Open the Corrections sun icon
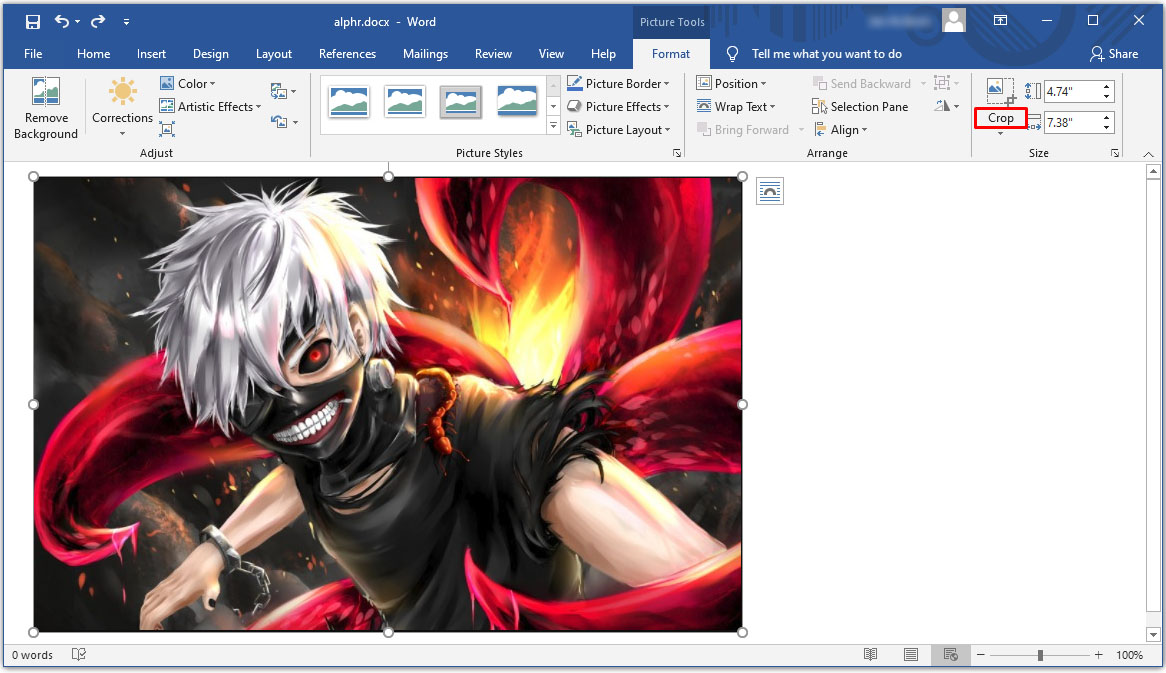The width and height of the screenshot is (1166, 673). coord(122,91)
